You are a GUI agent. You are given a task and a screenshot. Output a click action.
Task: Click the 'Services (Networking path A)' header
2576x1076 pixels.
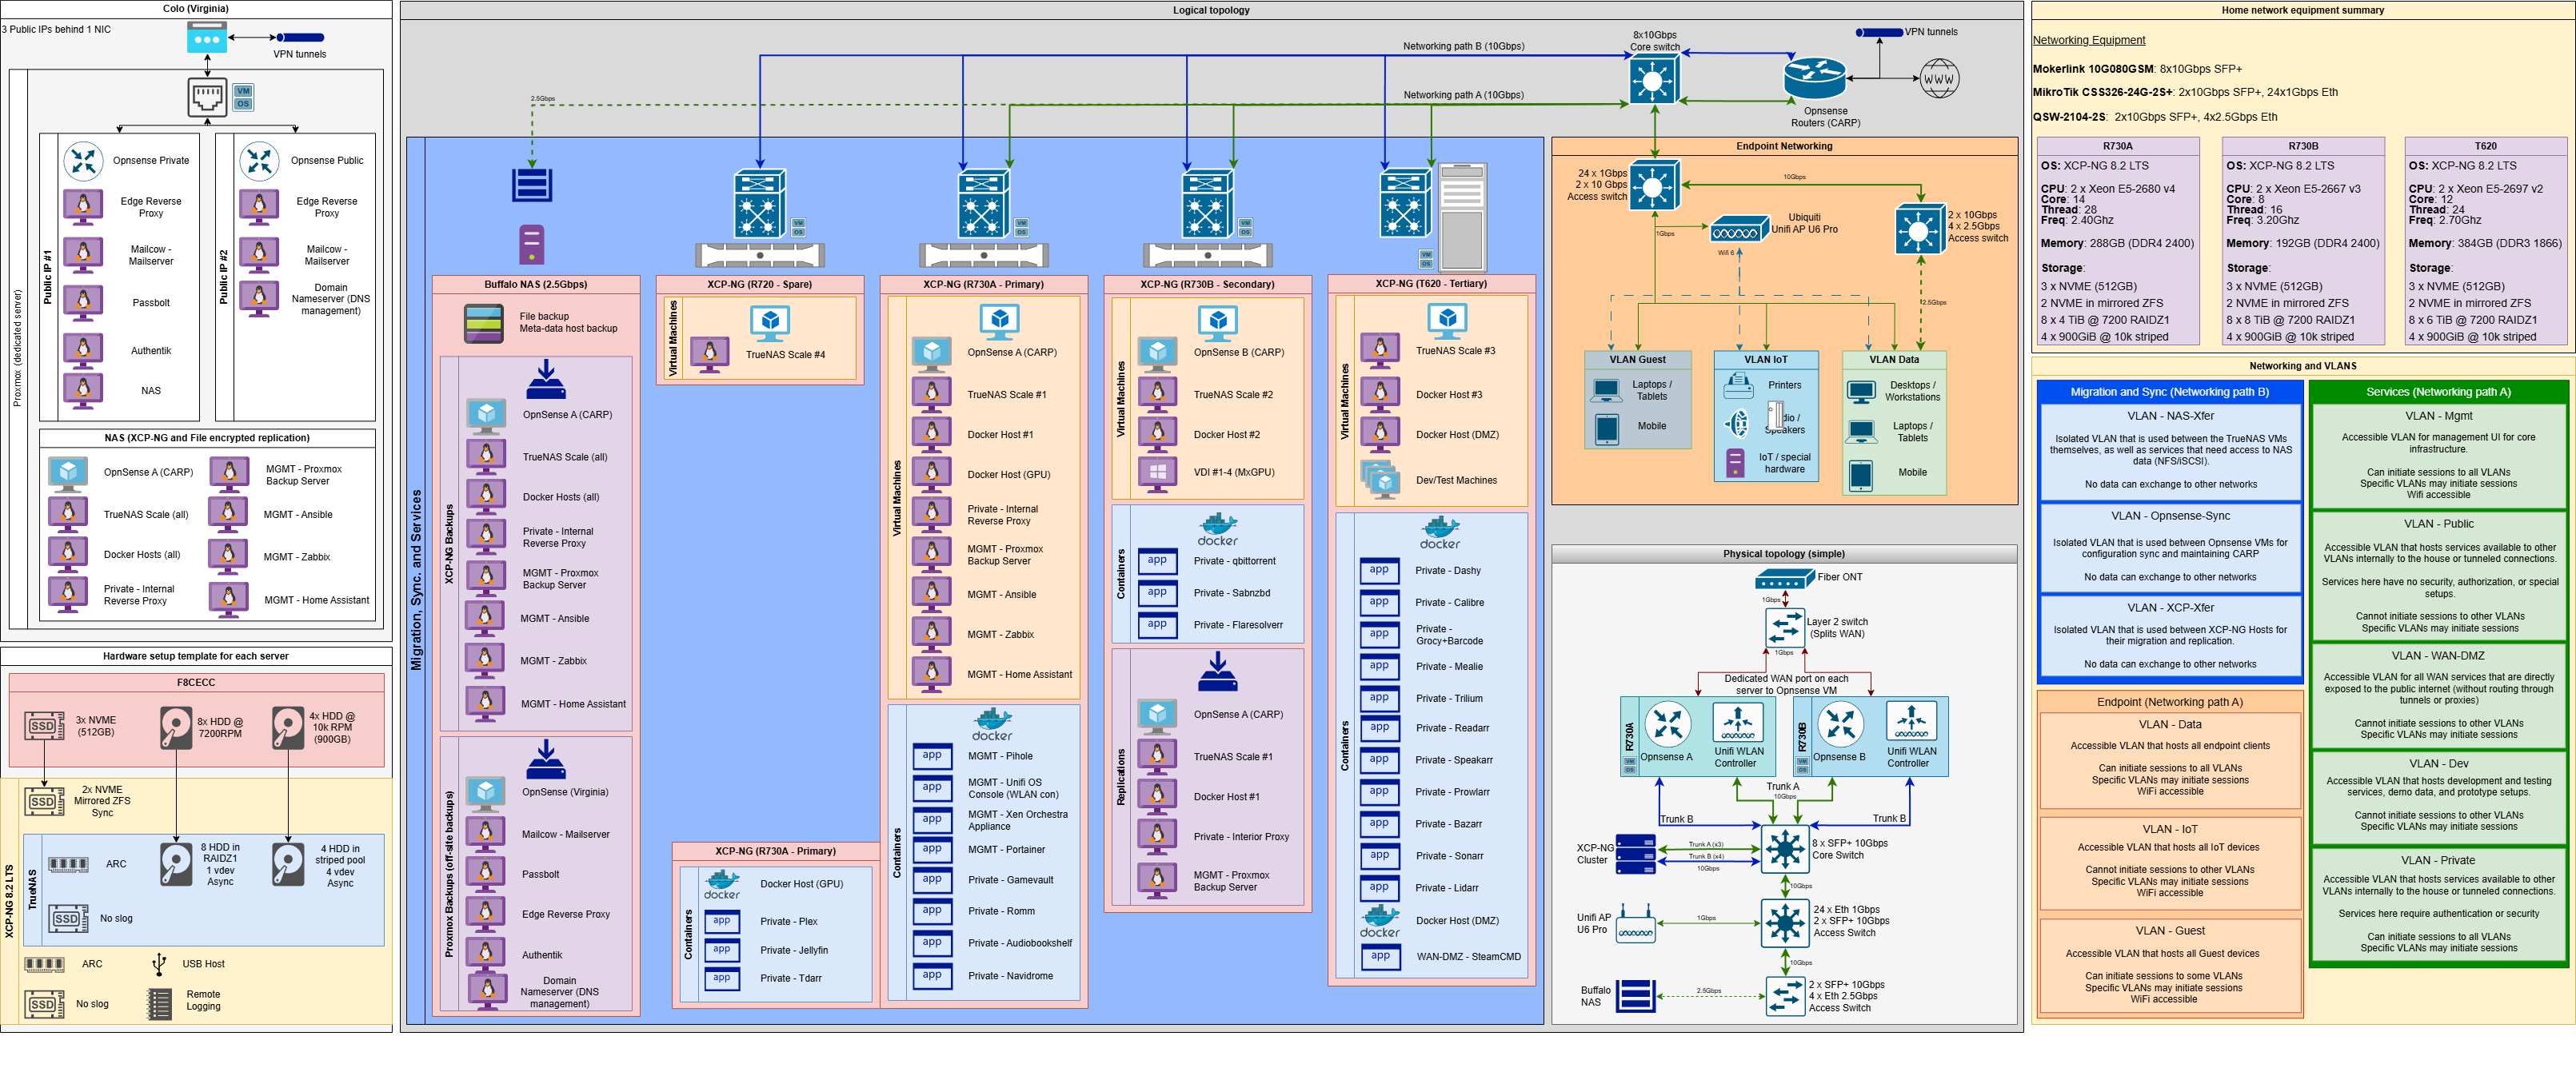tap(2438, 392)
